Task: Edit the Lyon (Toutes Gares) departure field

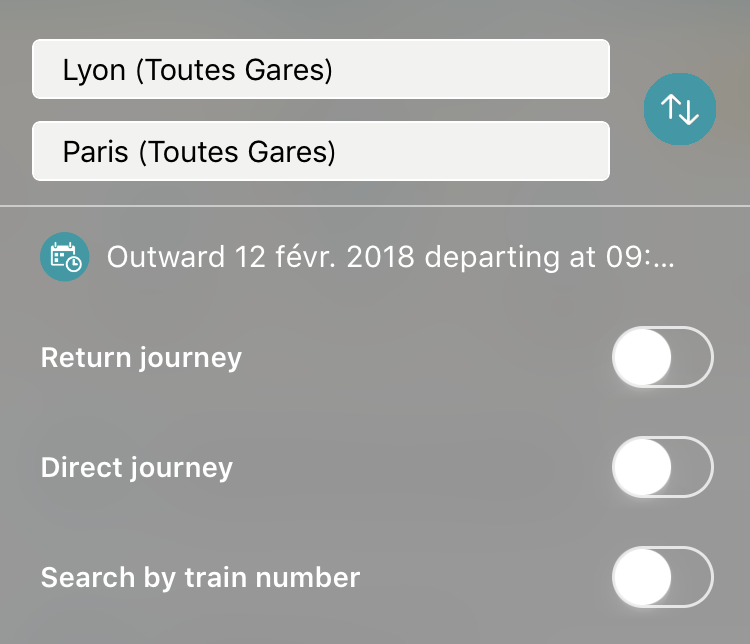Action: [x=321, y=69]
